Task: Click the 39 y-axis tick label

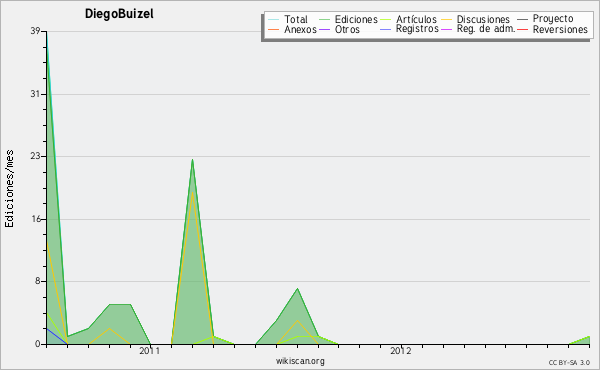Action: click(x=36, y=31)
